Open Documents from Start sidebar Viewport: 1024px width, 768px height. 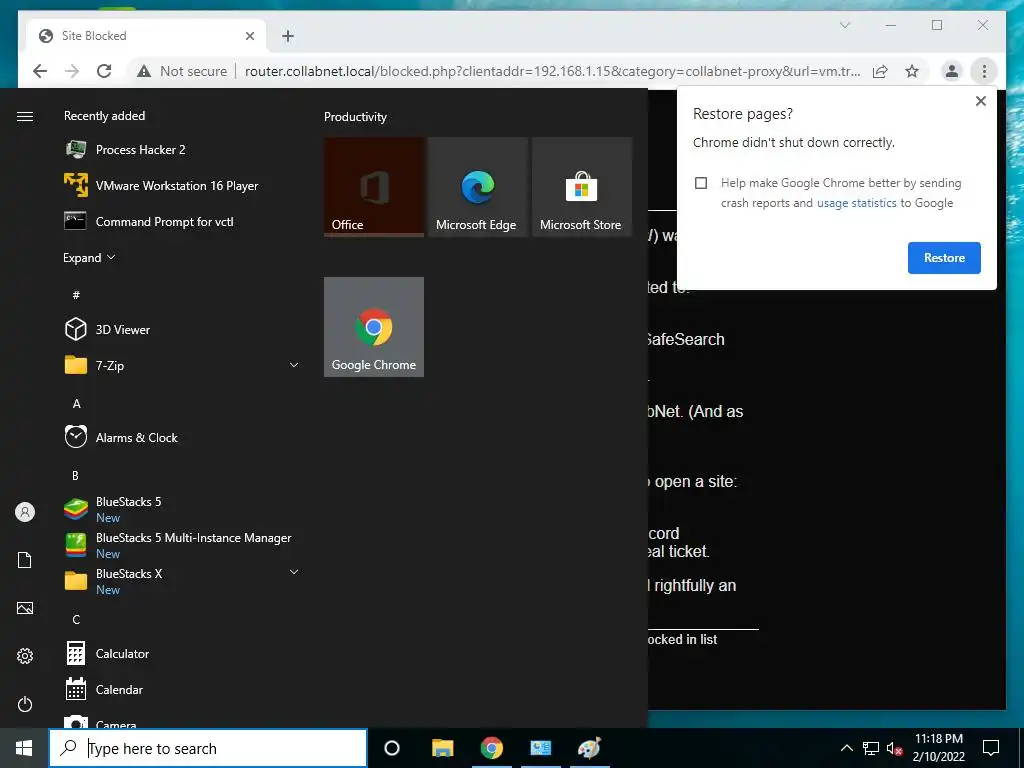(25, 560)
